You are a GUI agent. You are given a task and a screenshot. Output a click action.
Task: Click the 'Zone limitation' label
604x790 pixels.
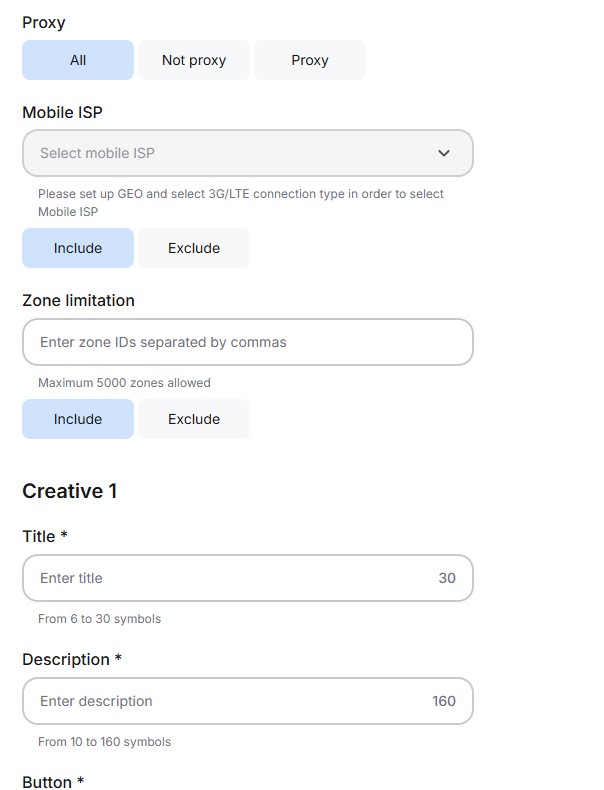78,300
